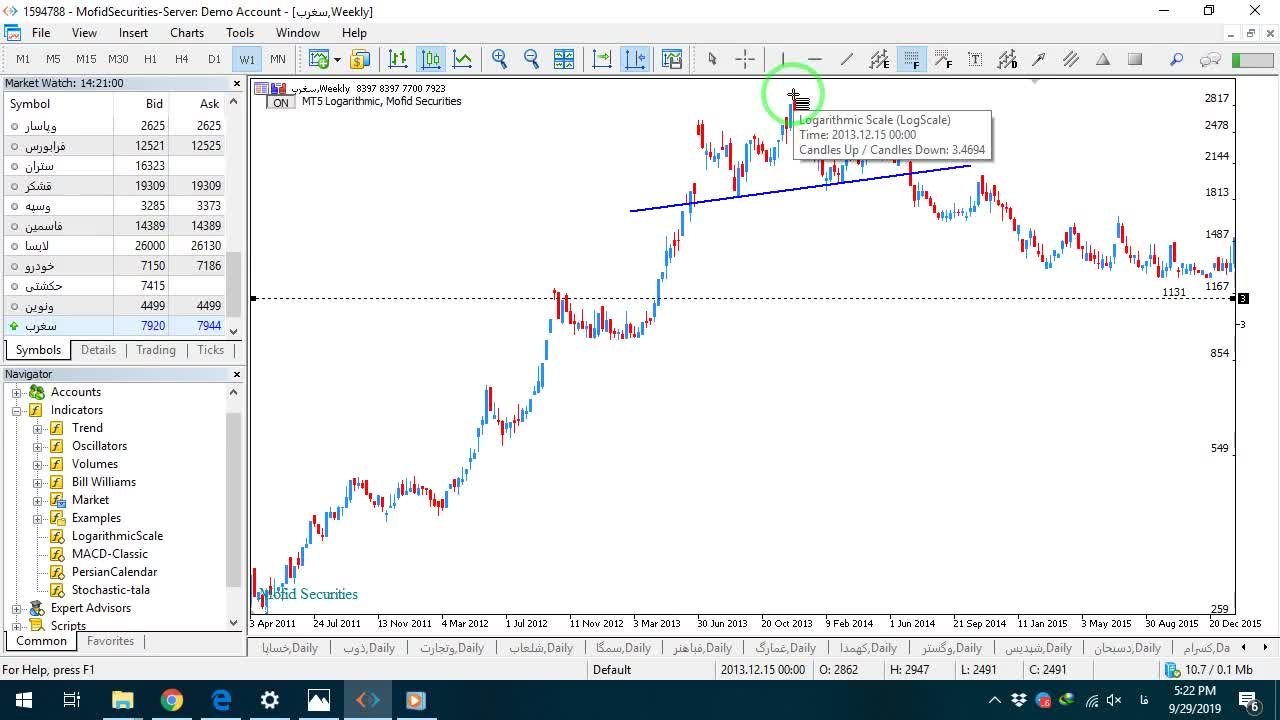The width and height of the screenshot is (1280, 720).
Task: Toggle chart shift to the end
Action: [602, 59]
